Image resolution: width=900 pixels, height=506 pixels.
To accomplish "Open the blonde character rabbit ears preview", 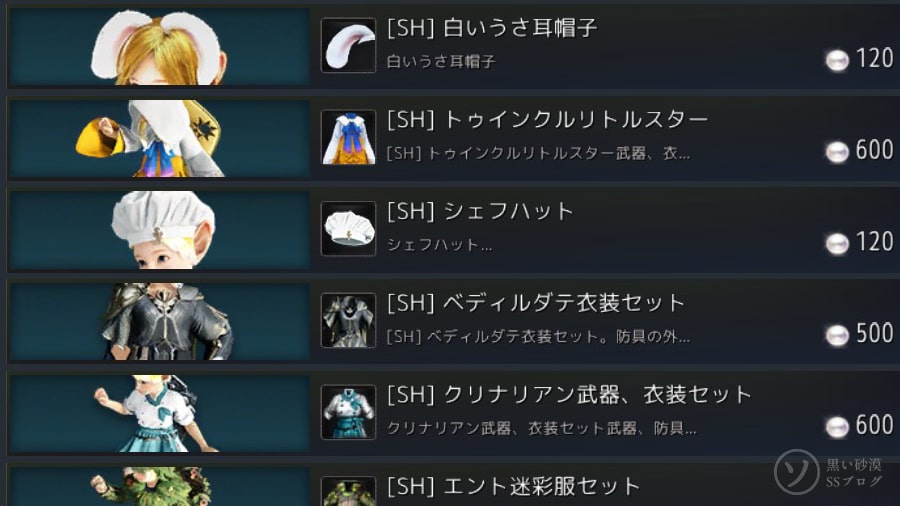I will point(160,47).
